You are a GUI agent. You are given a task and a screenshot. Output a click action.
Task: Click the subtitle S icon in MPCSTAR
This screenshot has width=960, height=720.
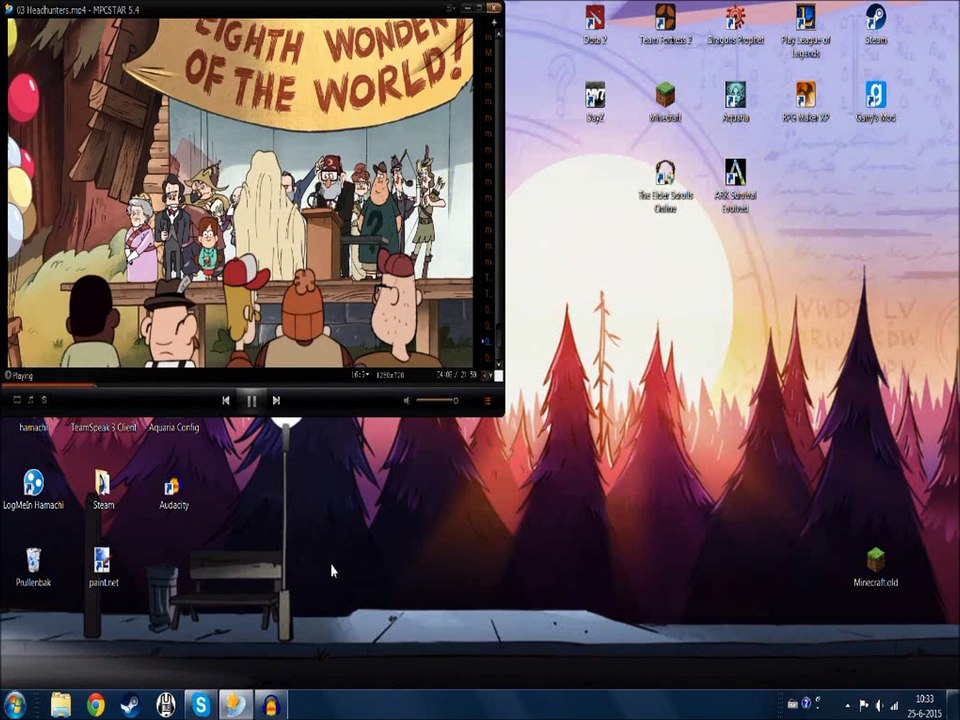pyautogui.click(x=44, y=400)
